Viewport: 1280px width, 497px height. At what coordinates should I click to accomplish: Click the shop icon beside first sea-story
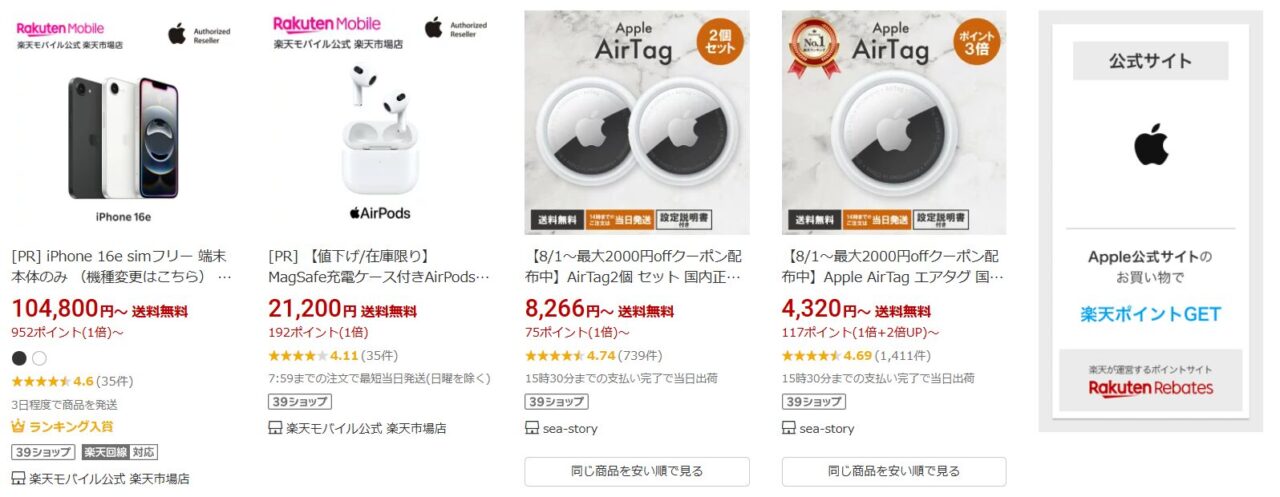click(x=532, y=428)
